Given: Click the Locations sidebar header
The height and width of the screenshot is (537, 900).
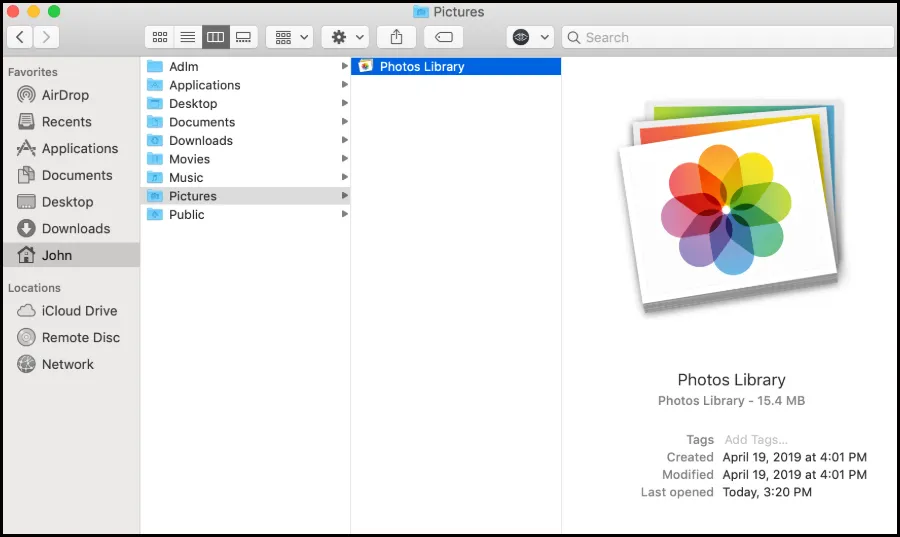Looking at the screenshot, I should point(34,288).
